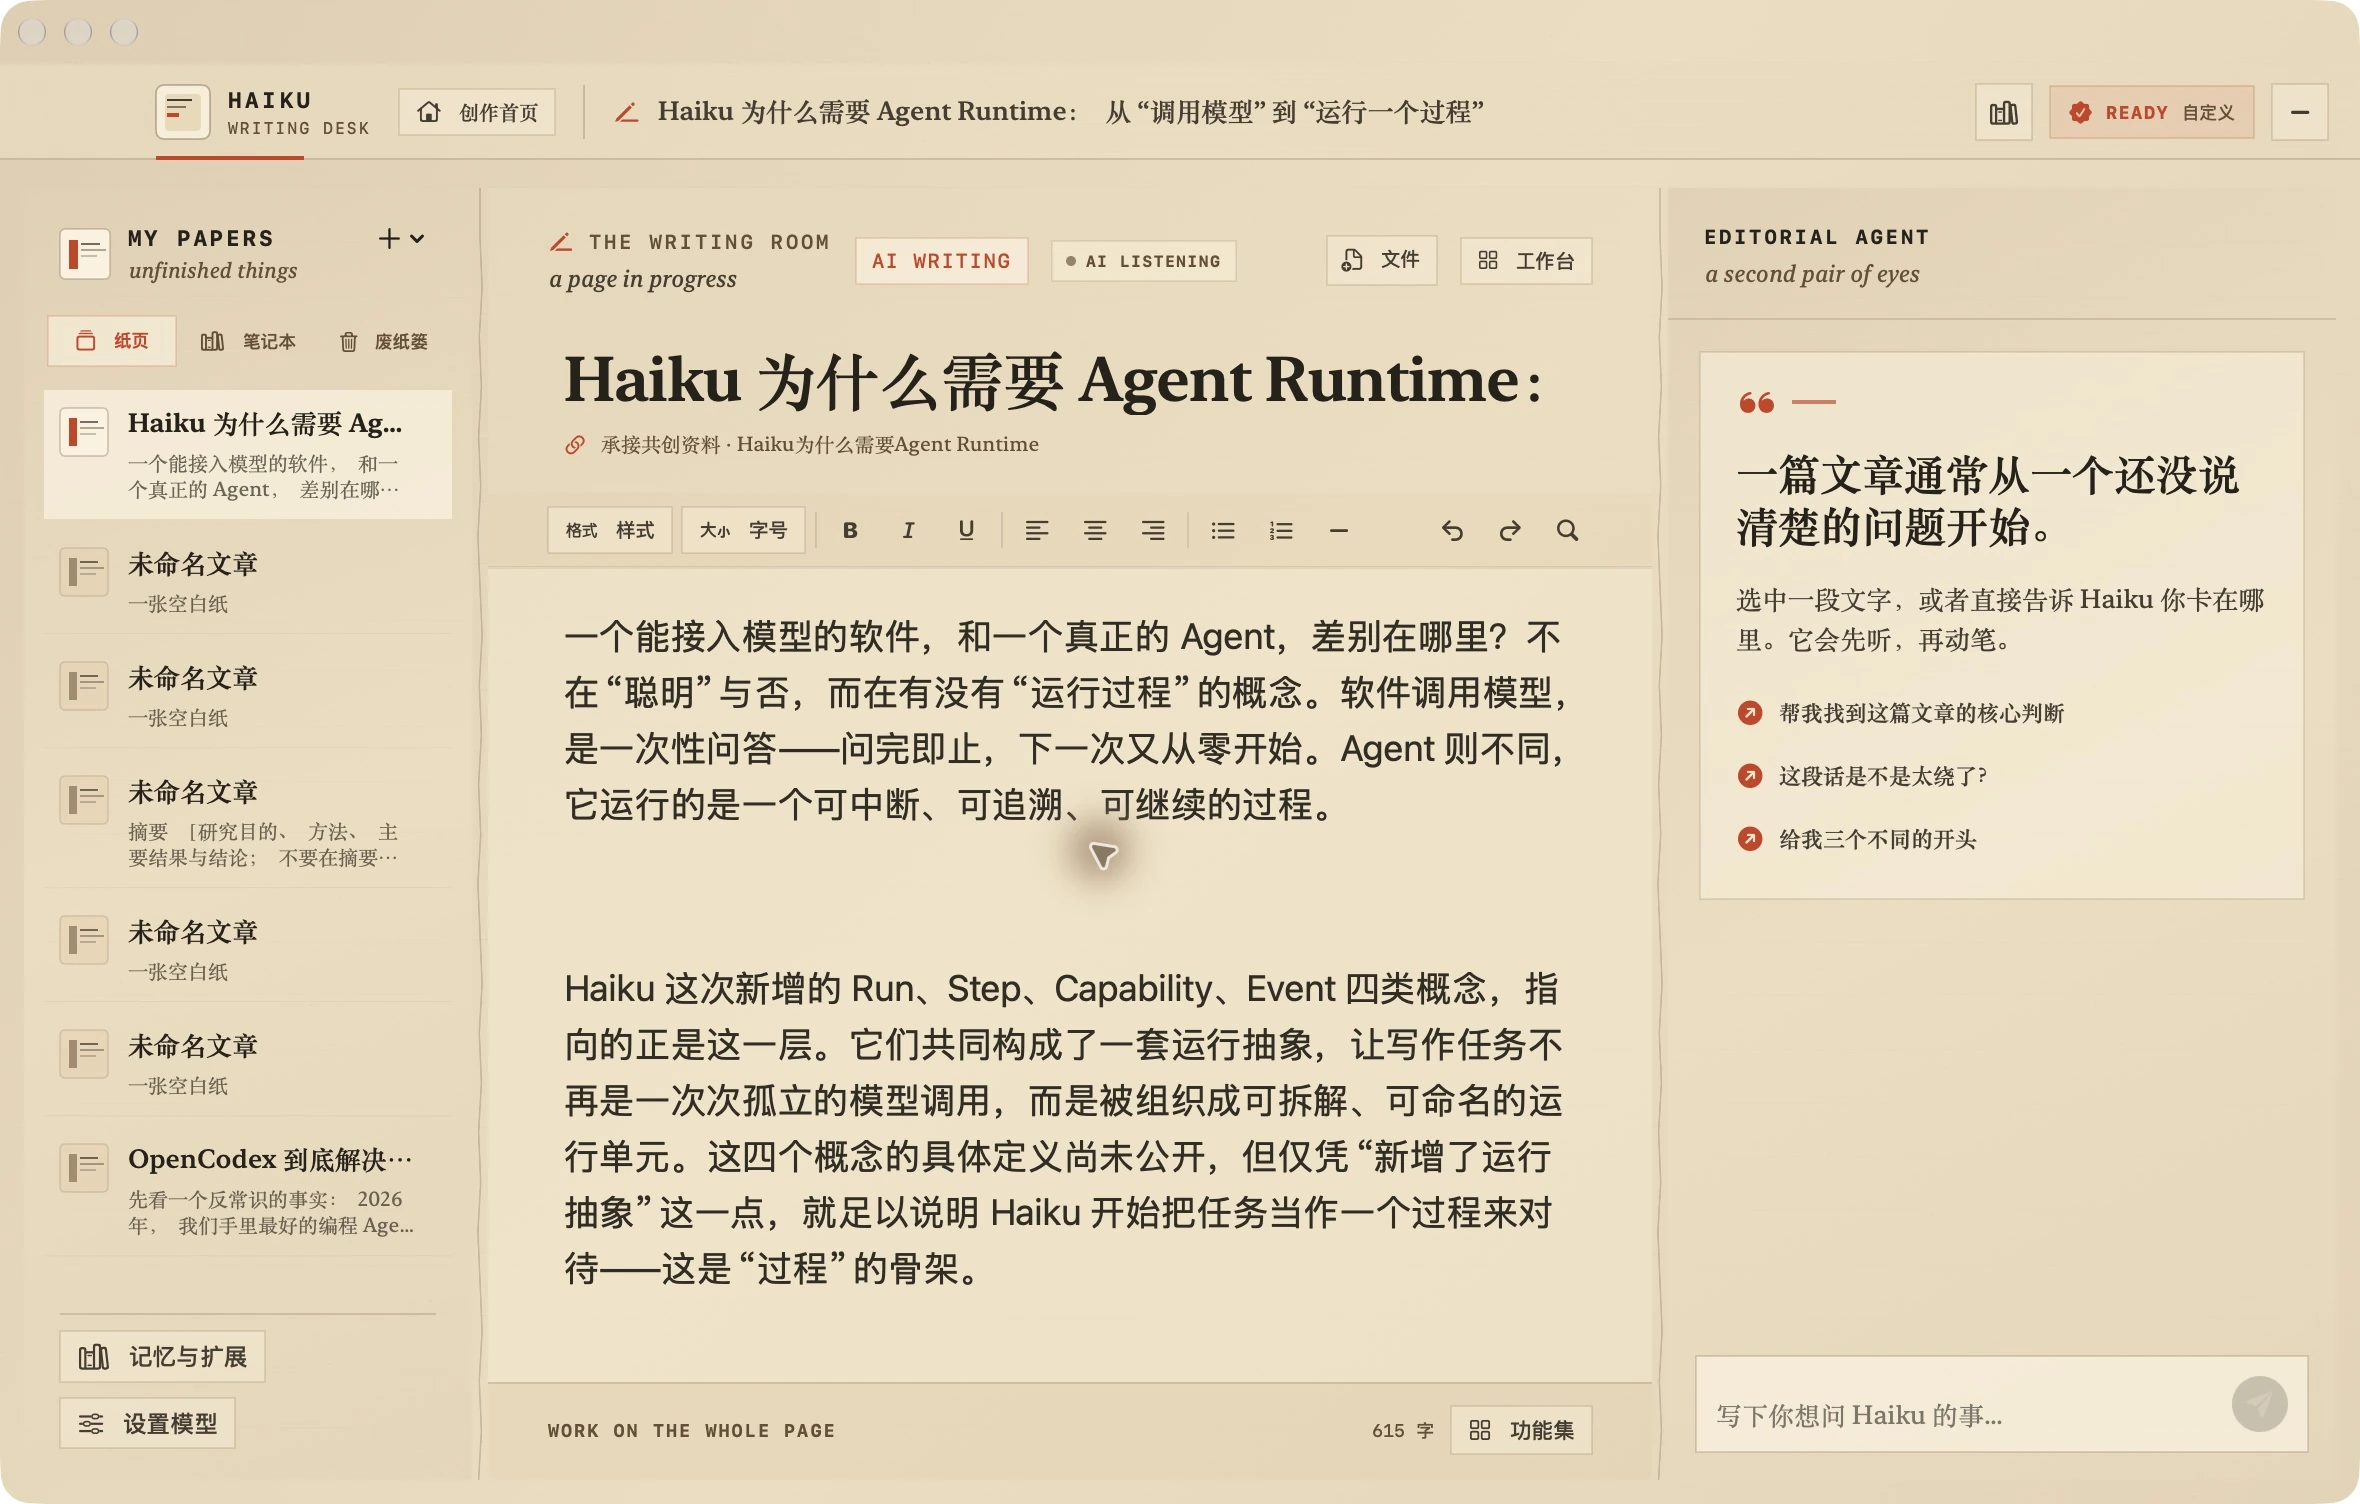Open 设置模型 model settings
This screenshot has height=1504, width=2360.
pyautogui.click(x=148, y=1423)
